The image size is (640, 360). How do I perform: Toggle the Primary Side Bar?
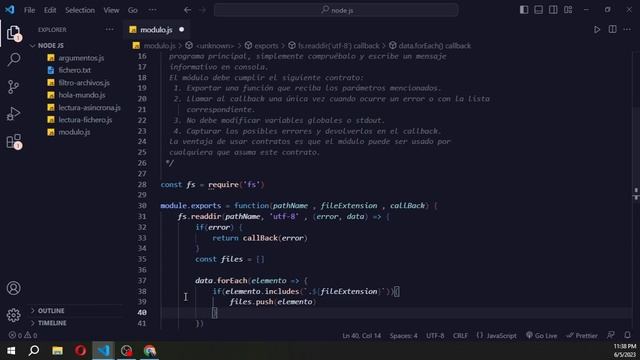[524, 10]
